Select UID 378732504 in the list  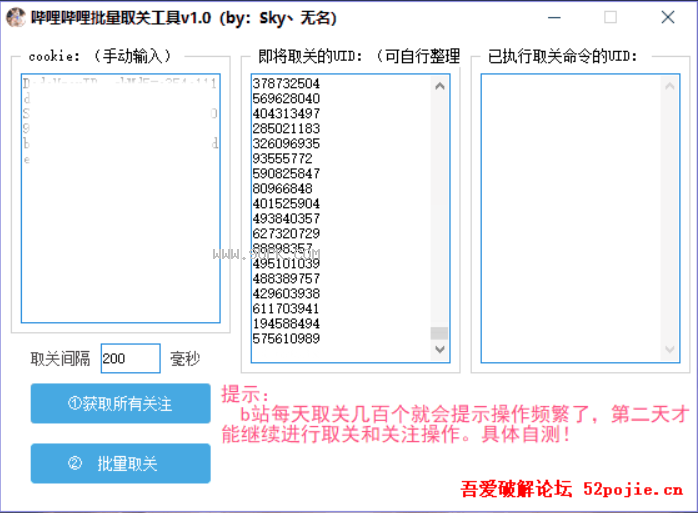286,83
